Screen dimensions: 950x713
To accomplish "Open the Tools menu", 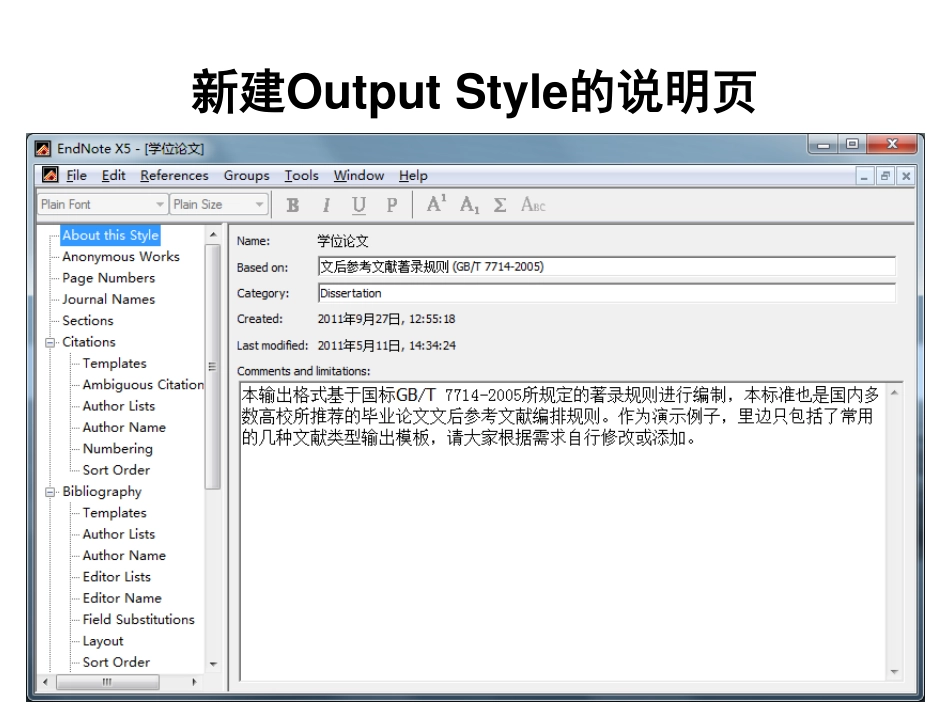I will tap(300, 175).
